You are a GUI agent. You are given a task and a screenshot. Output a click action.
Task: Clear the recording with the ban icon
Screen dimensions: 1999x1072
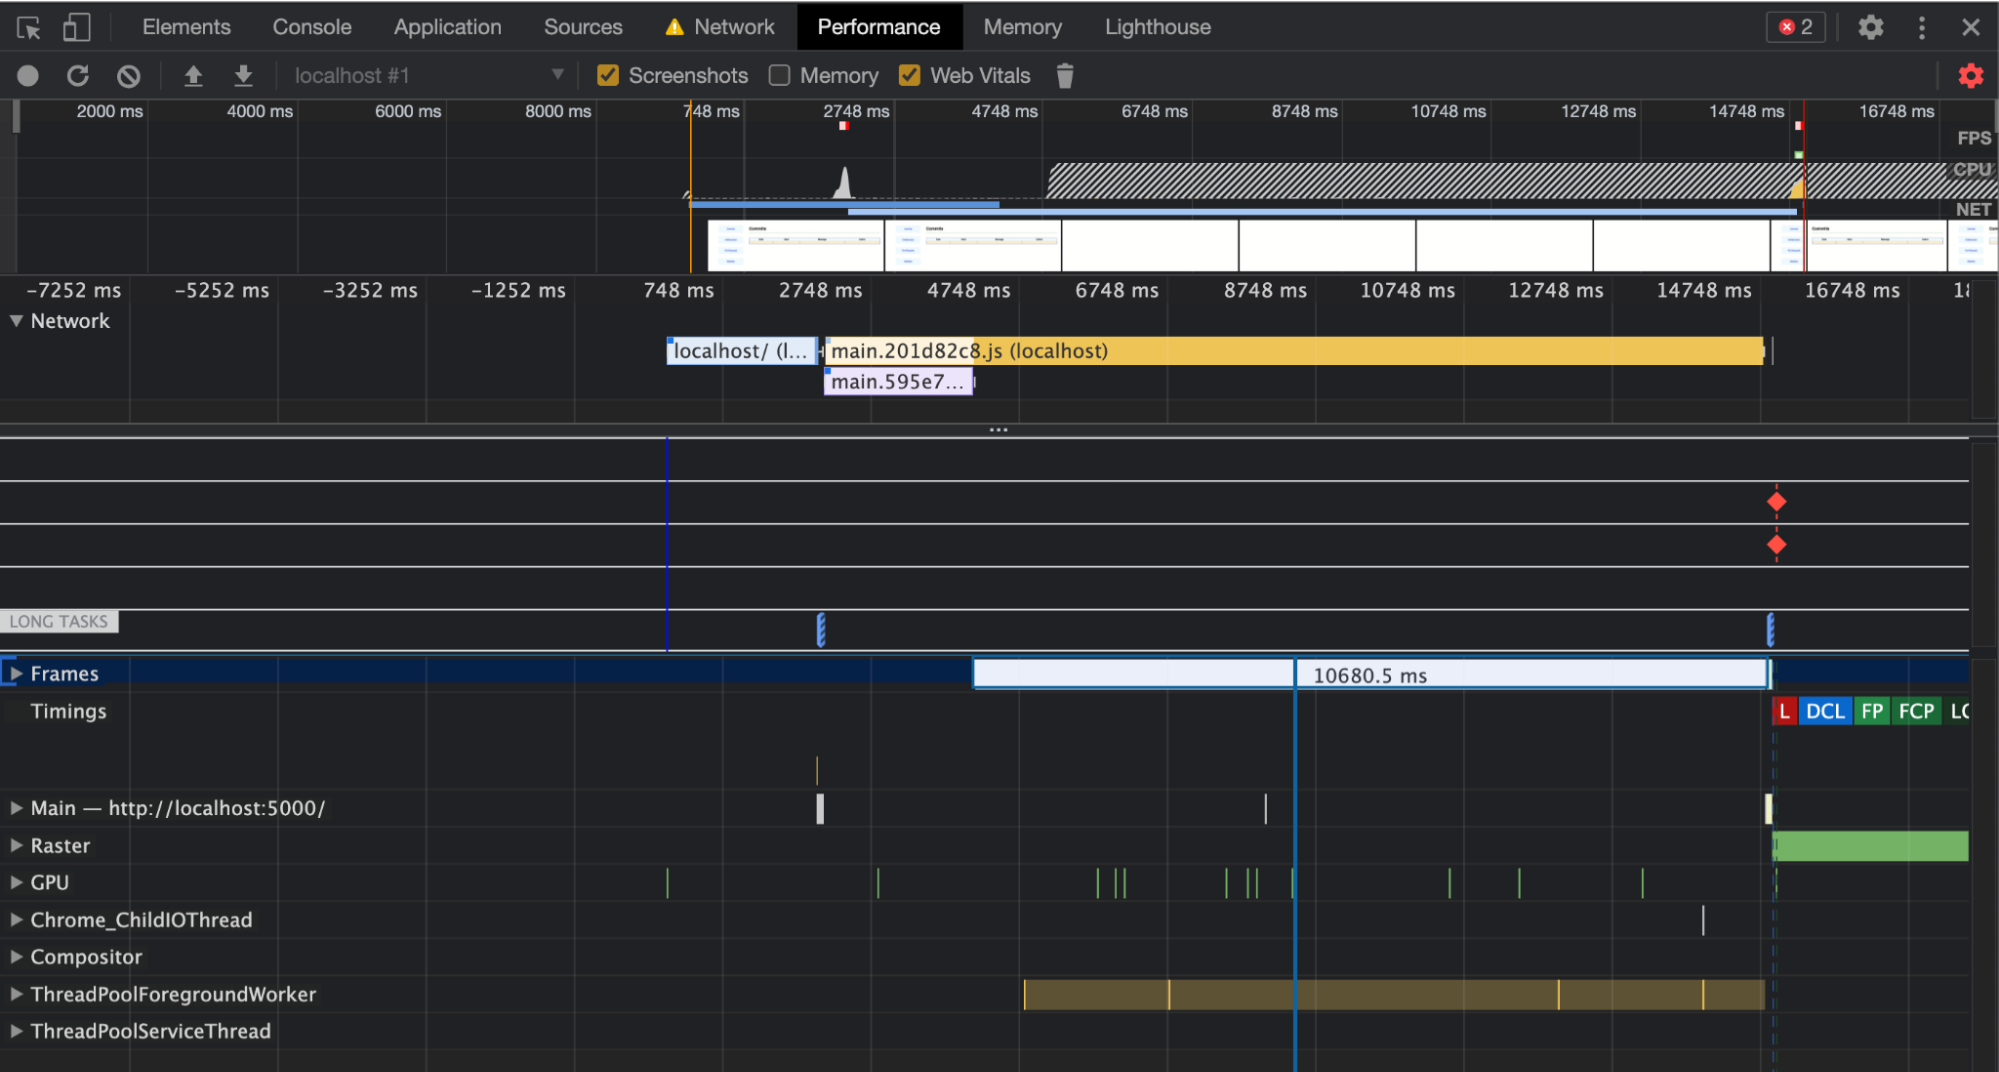(x=128, y=76)
